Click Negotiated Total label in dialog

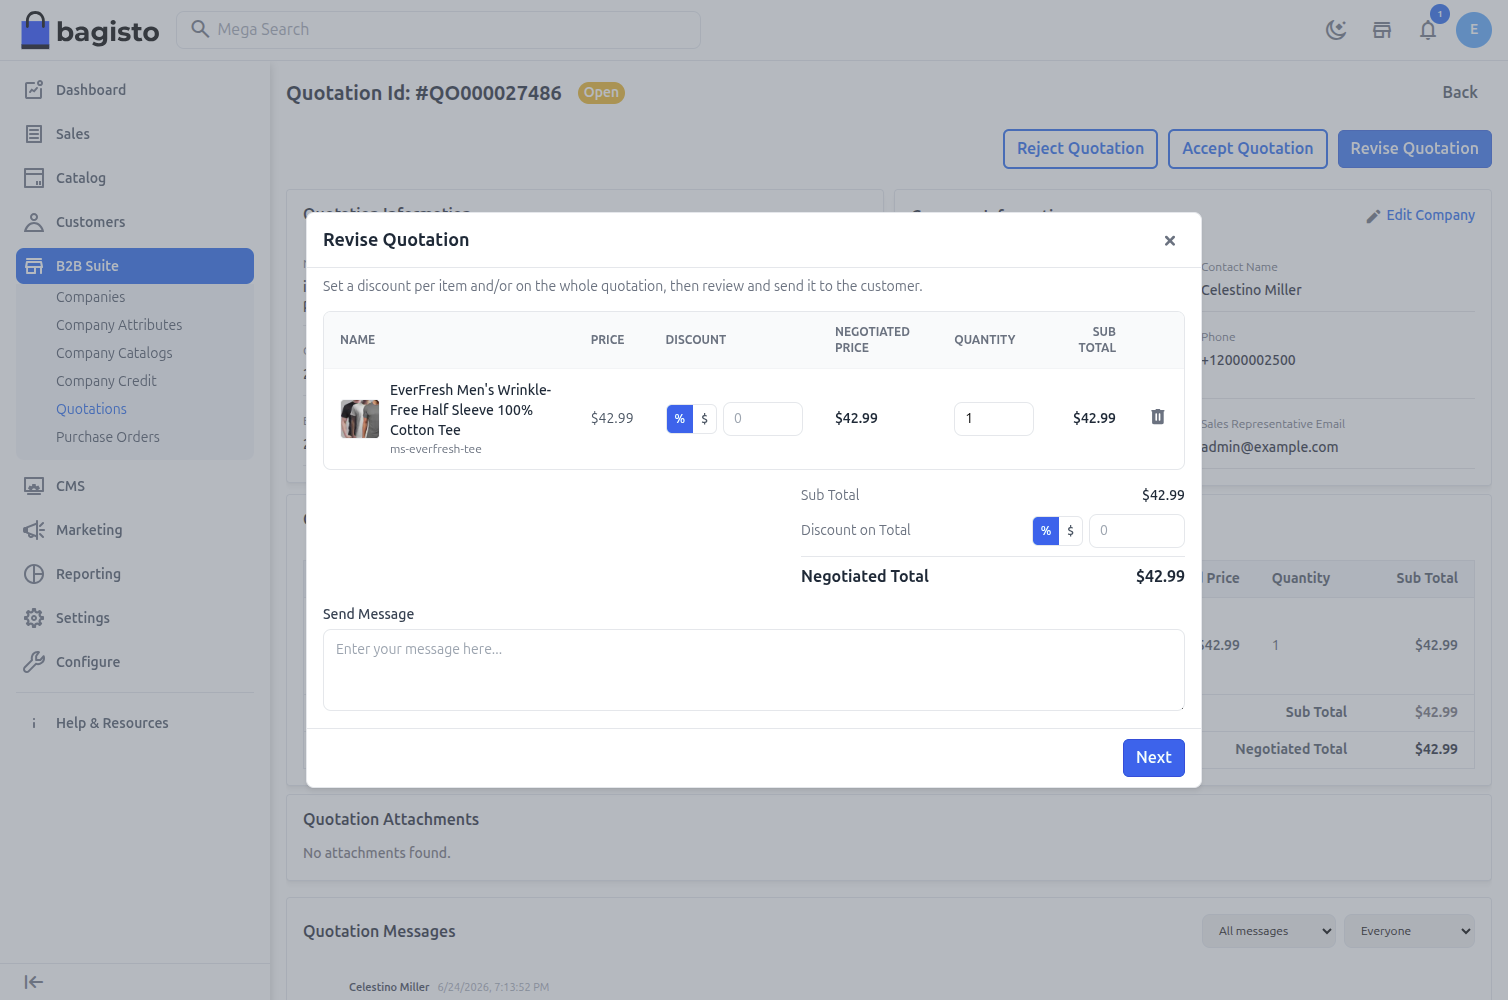click(x=865, y=576)
